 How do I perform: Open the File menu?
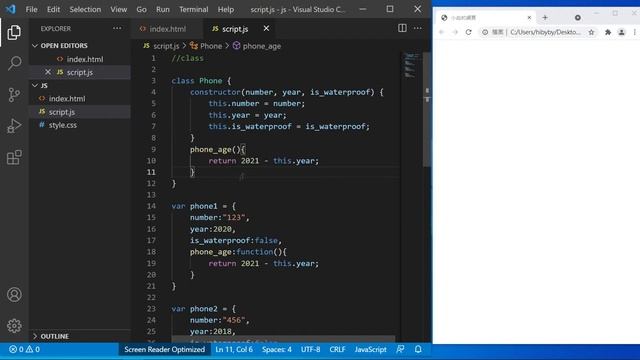point(31,9)
